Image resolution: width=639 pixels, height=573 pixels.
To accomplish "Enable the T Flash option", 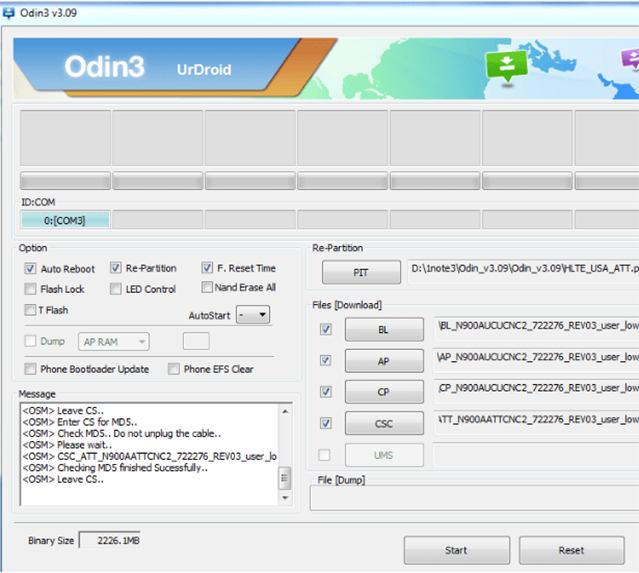I will click(30, 310).
